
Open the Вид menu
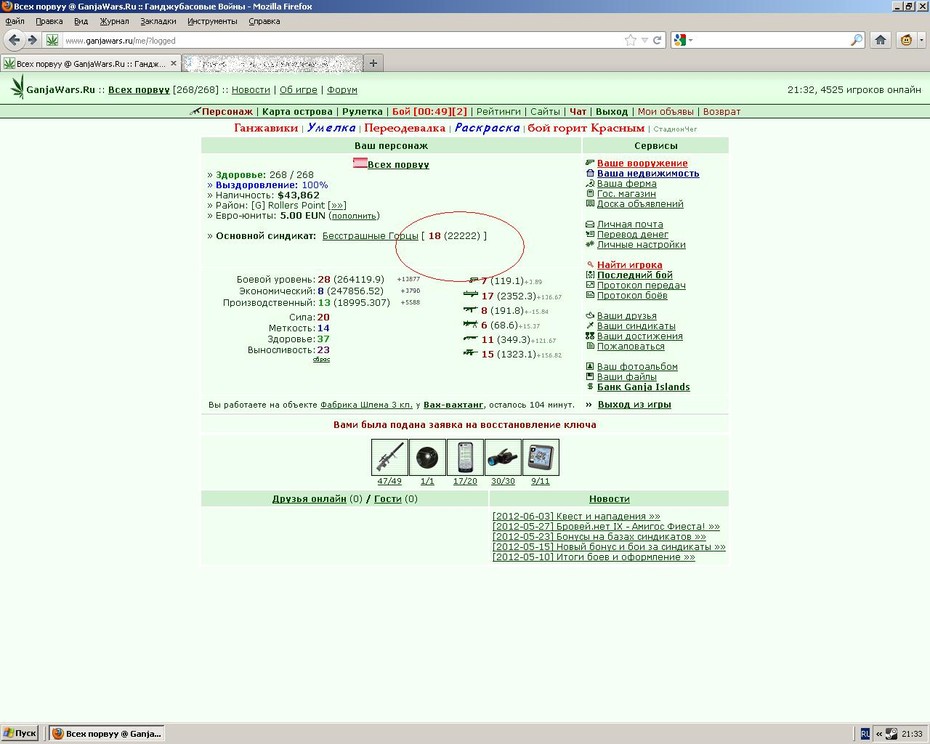point(81,21)
